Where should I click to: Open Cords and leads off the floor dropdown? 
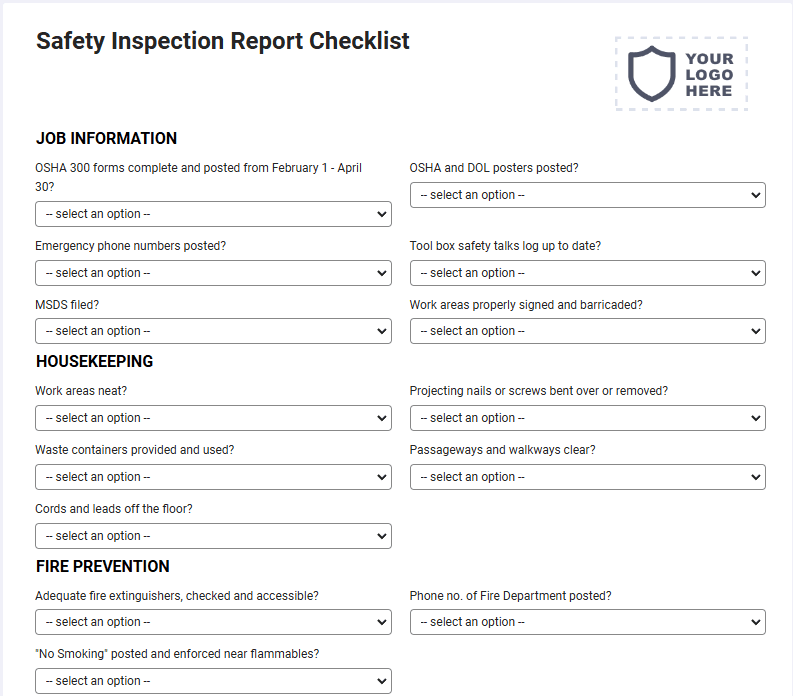[213, 536]
